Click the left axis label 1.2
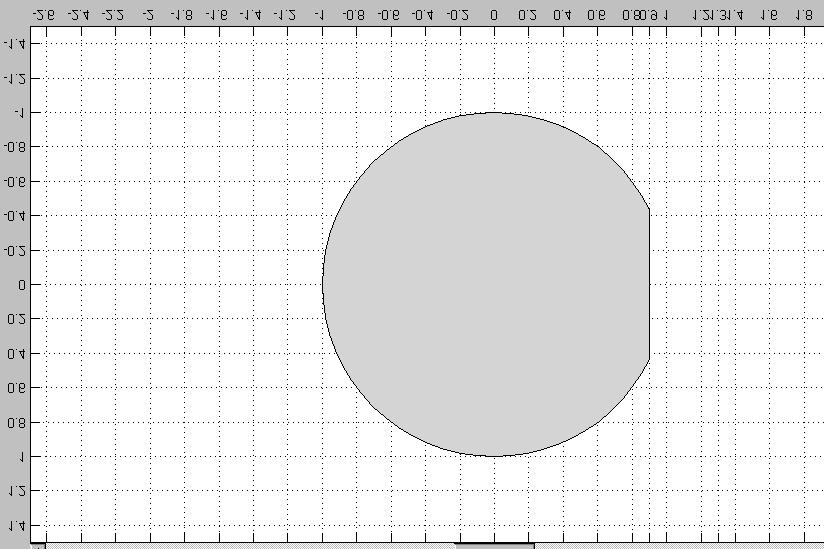 click(16, 491)
